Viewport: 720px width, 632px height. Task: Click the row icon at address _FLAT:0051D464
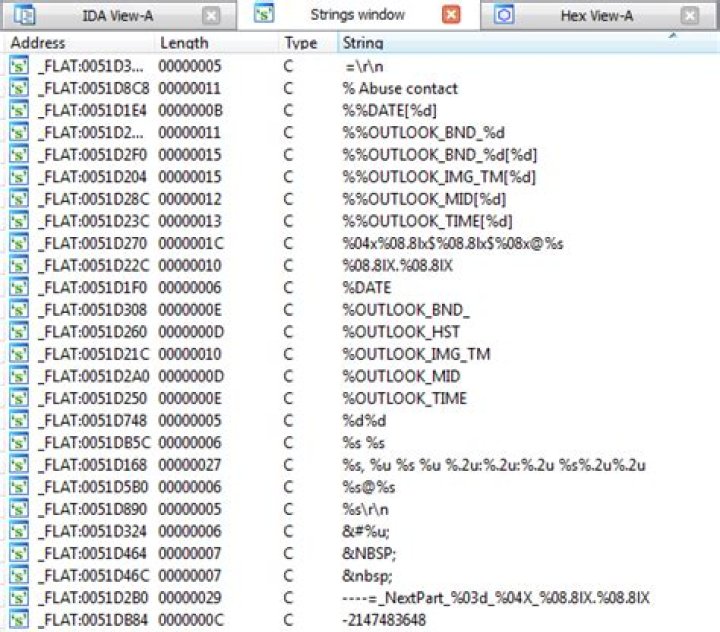coord(19,554)
